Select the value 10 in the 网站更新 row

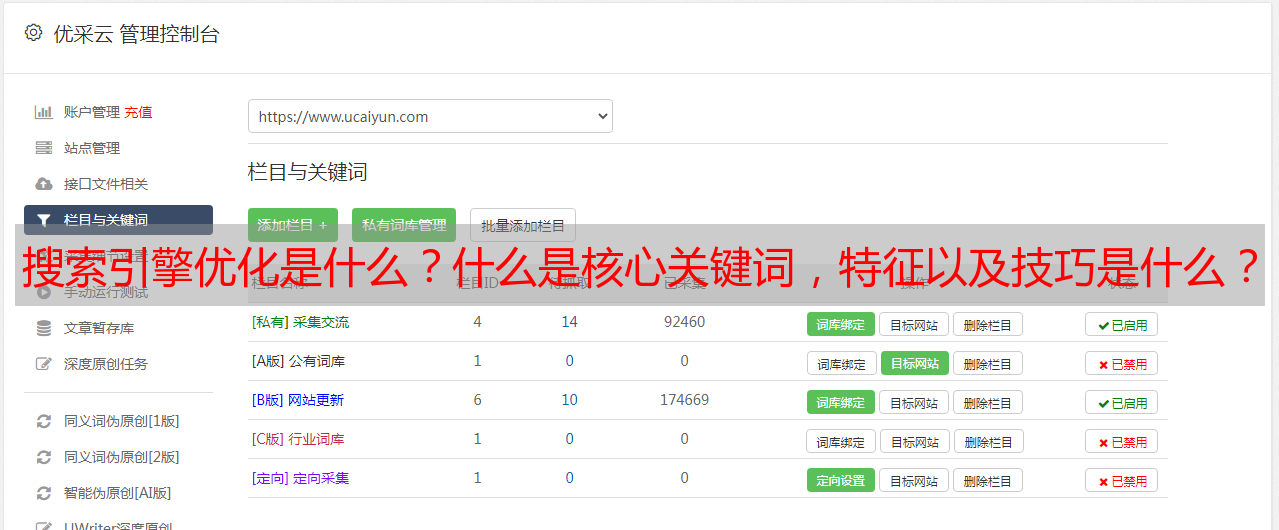coord(570,400)
